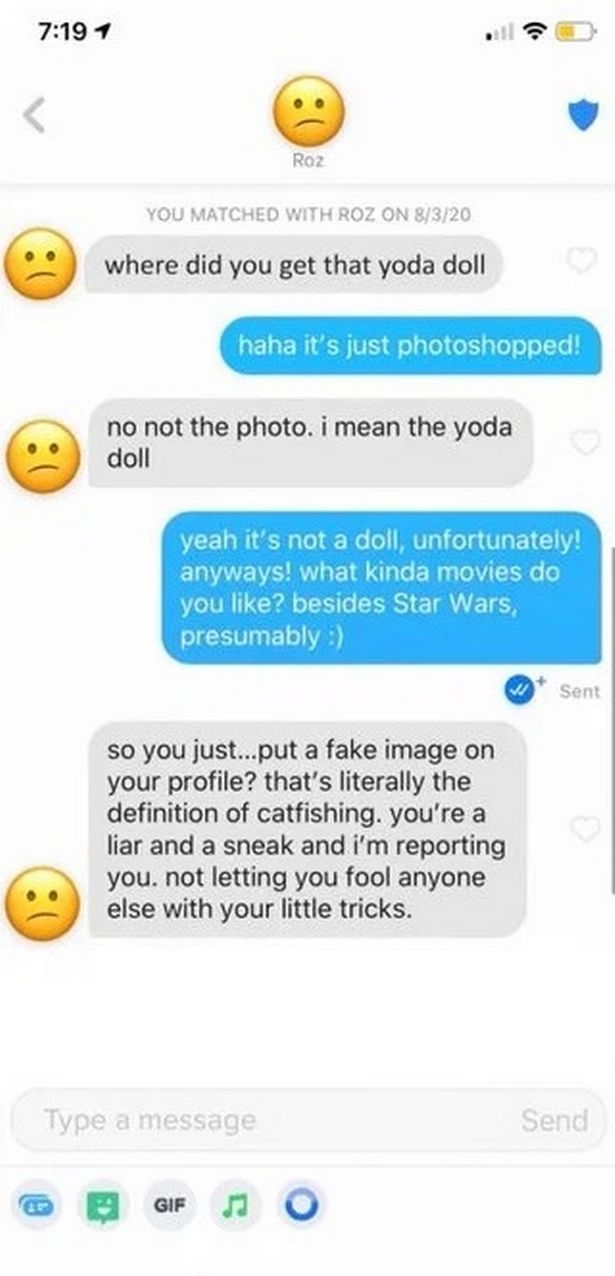Like the catfishing accusation message
This screenshot has width=615, height=1276.
(x=581, y=827)
